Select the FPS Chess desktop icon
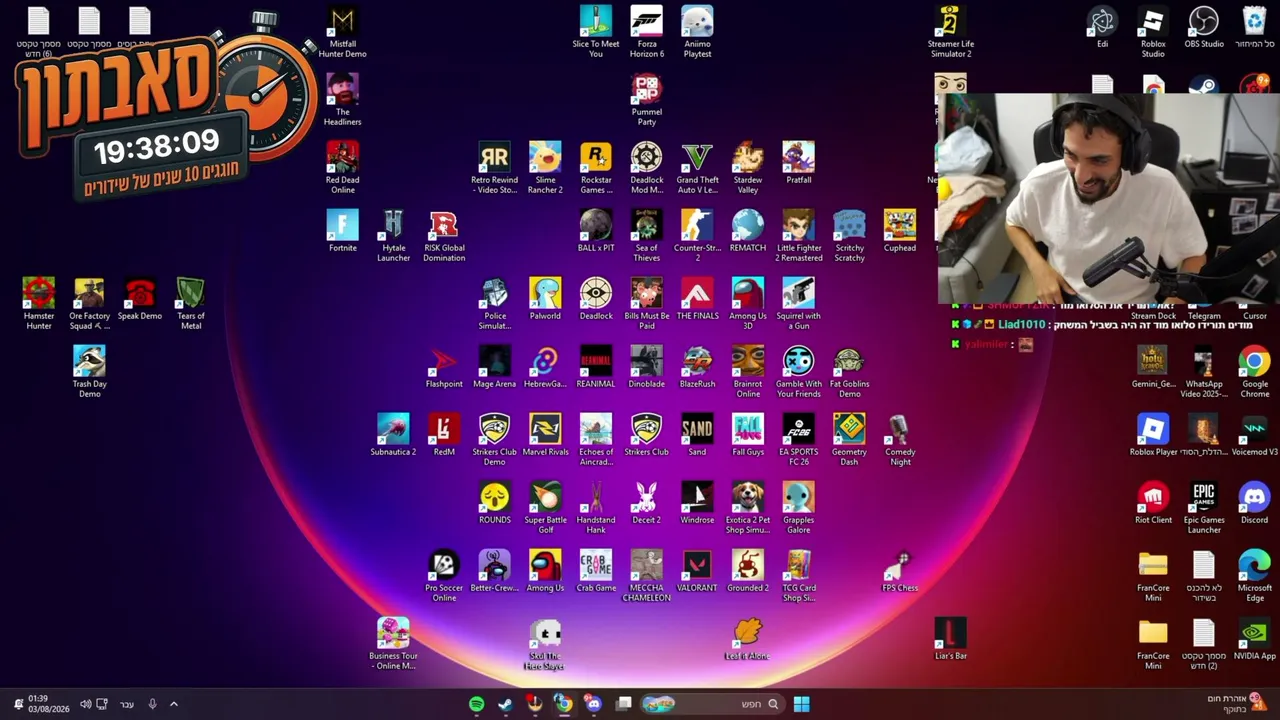Viewport: 1280px width, 720px height. coord(900,572)
